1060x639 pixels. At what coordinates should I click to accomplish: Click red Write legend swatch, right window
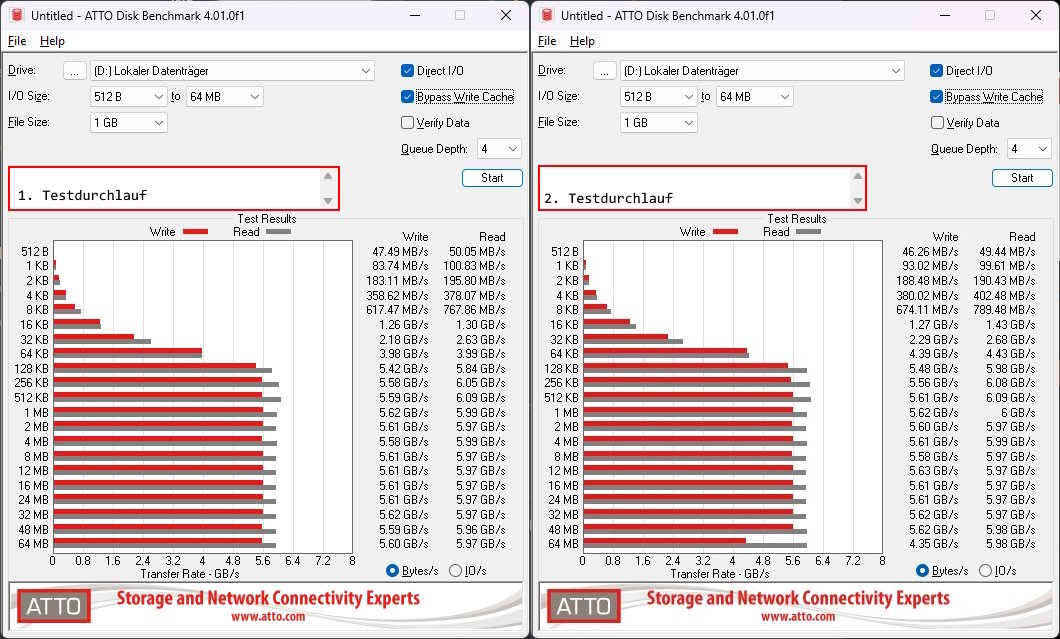(x=725, y=232)
